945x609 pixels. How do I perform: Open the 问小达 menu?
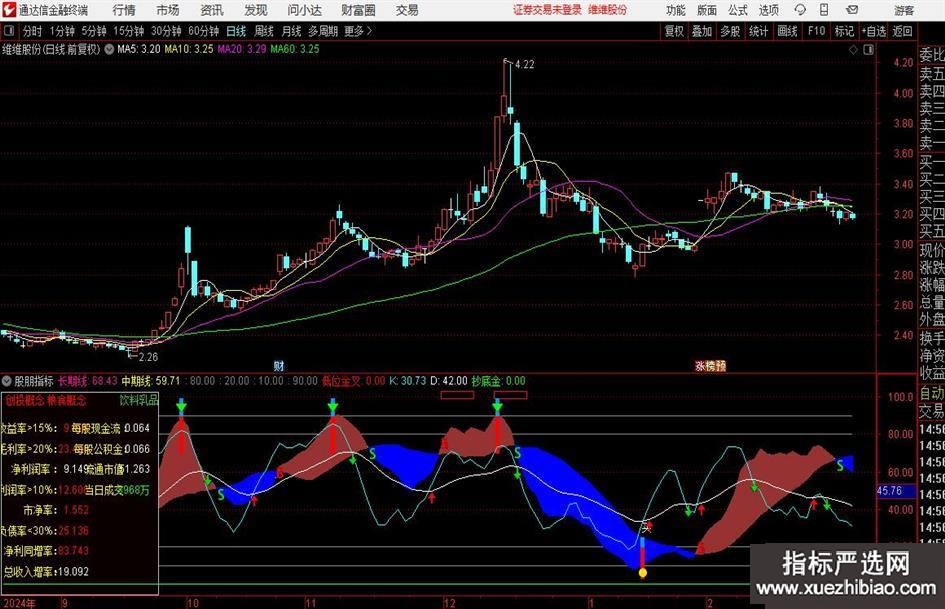(x=304, y=10)
